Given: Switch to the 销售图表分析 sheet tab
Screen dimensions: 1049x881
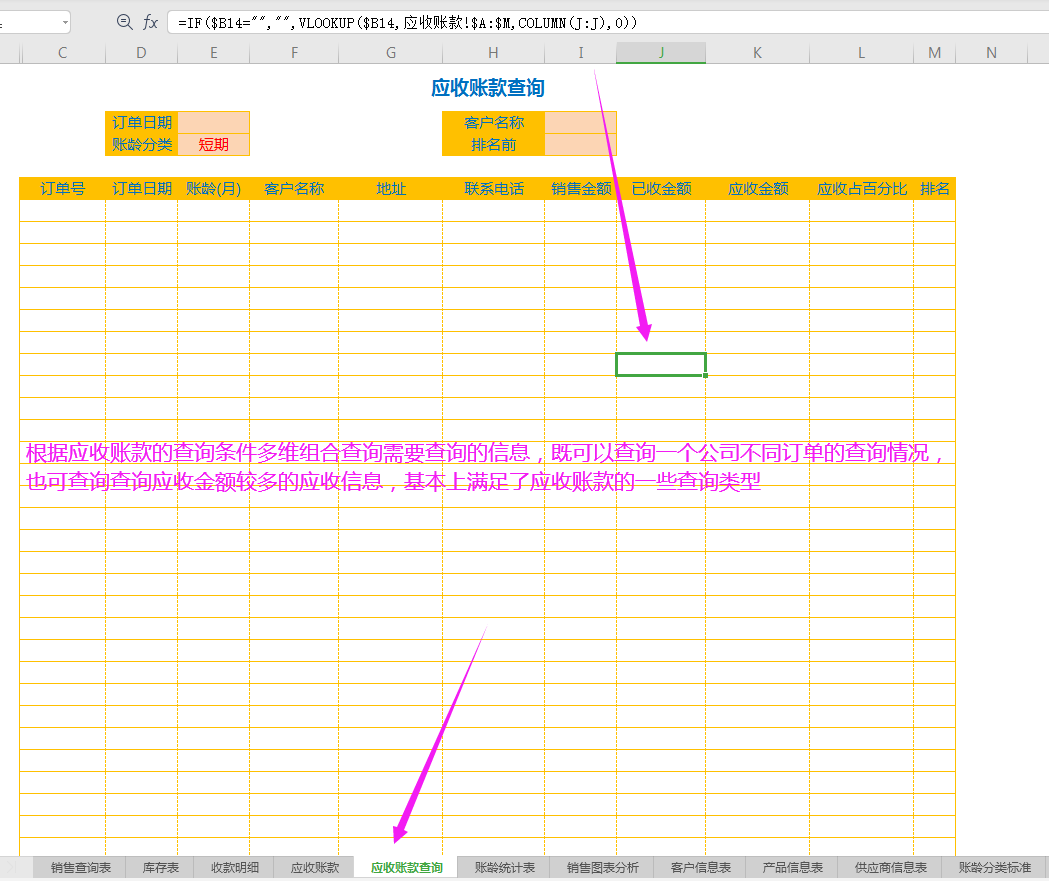Looking at the screenshot, I should click(x=602, y=867).
